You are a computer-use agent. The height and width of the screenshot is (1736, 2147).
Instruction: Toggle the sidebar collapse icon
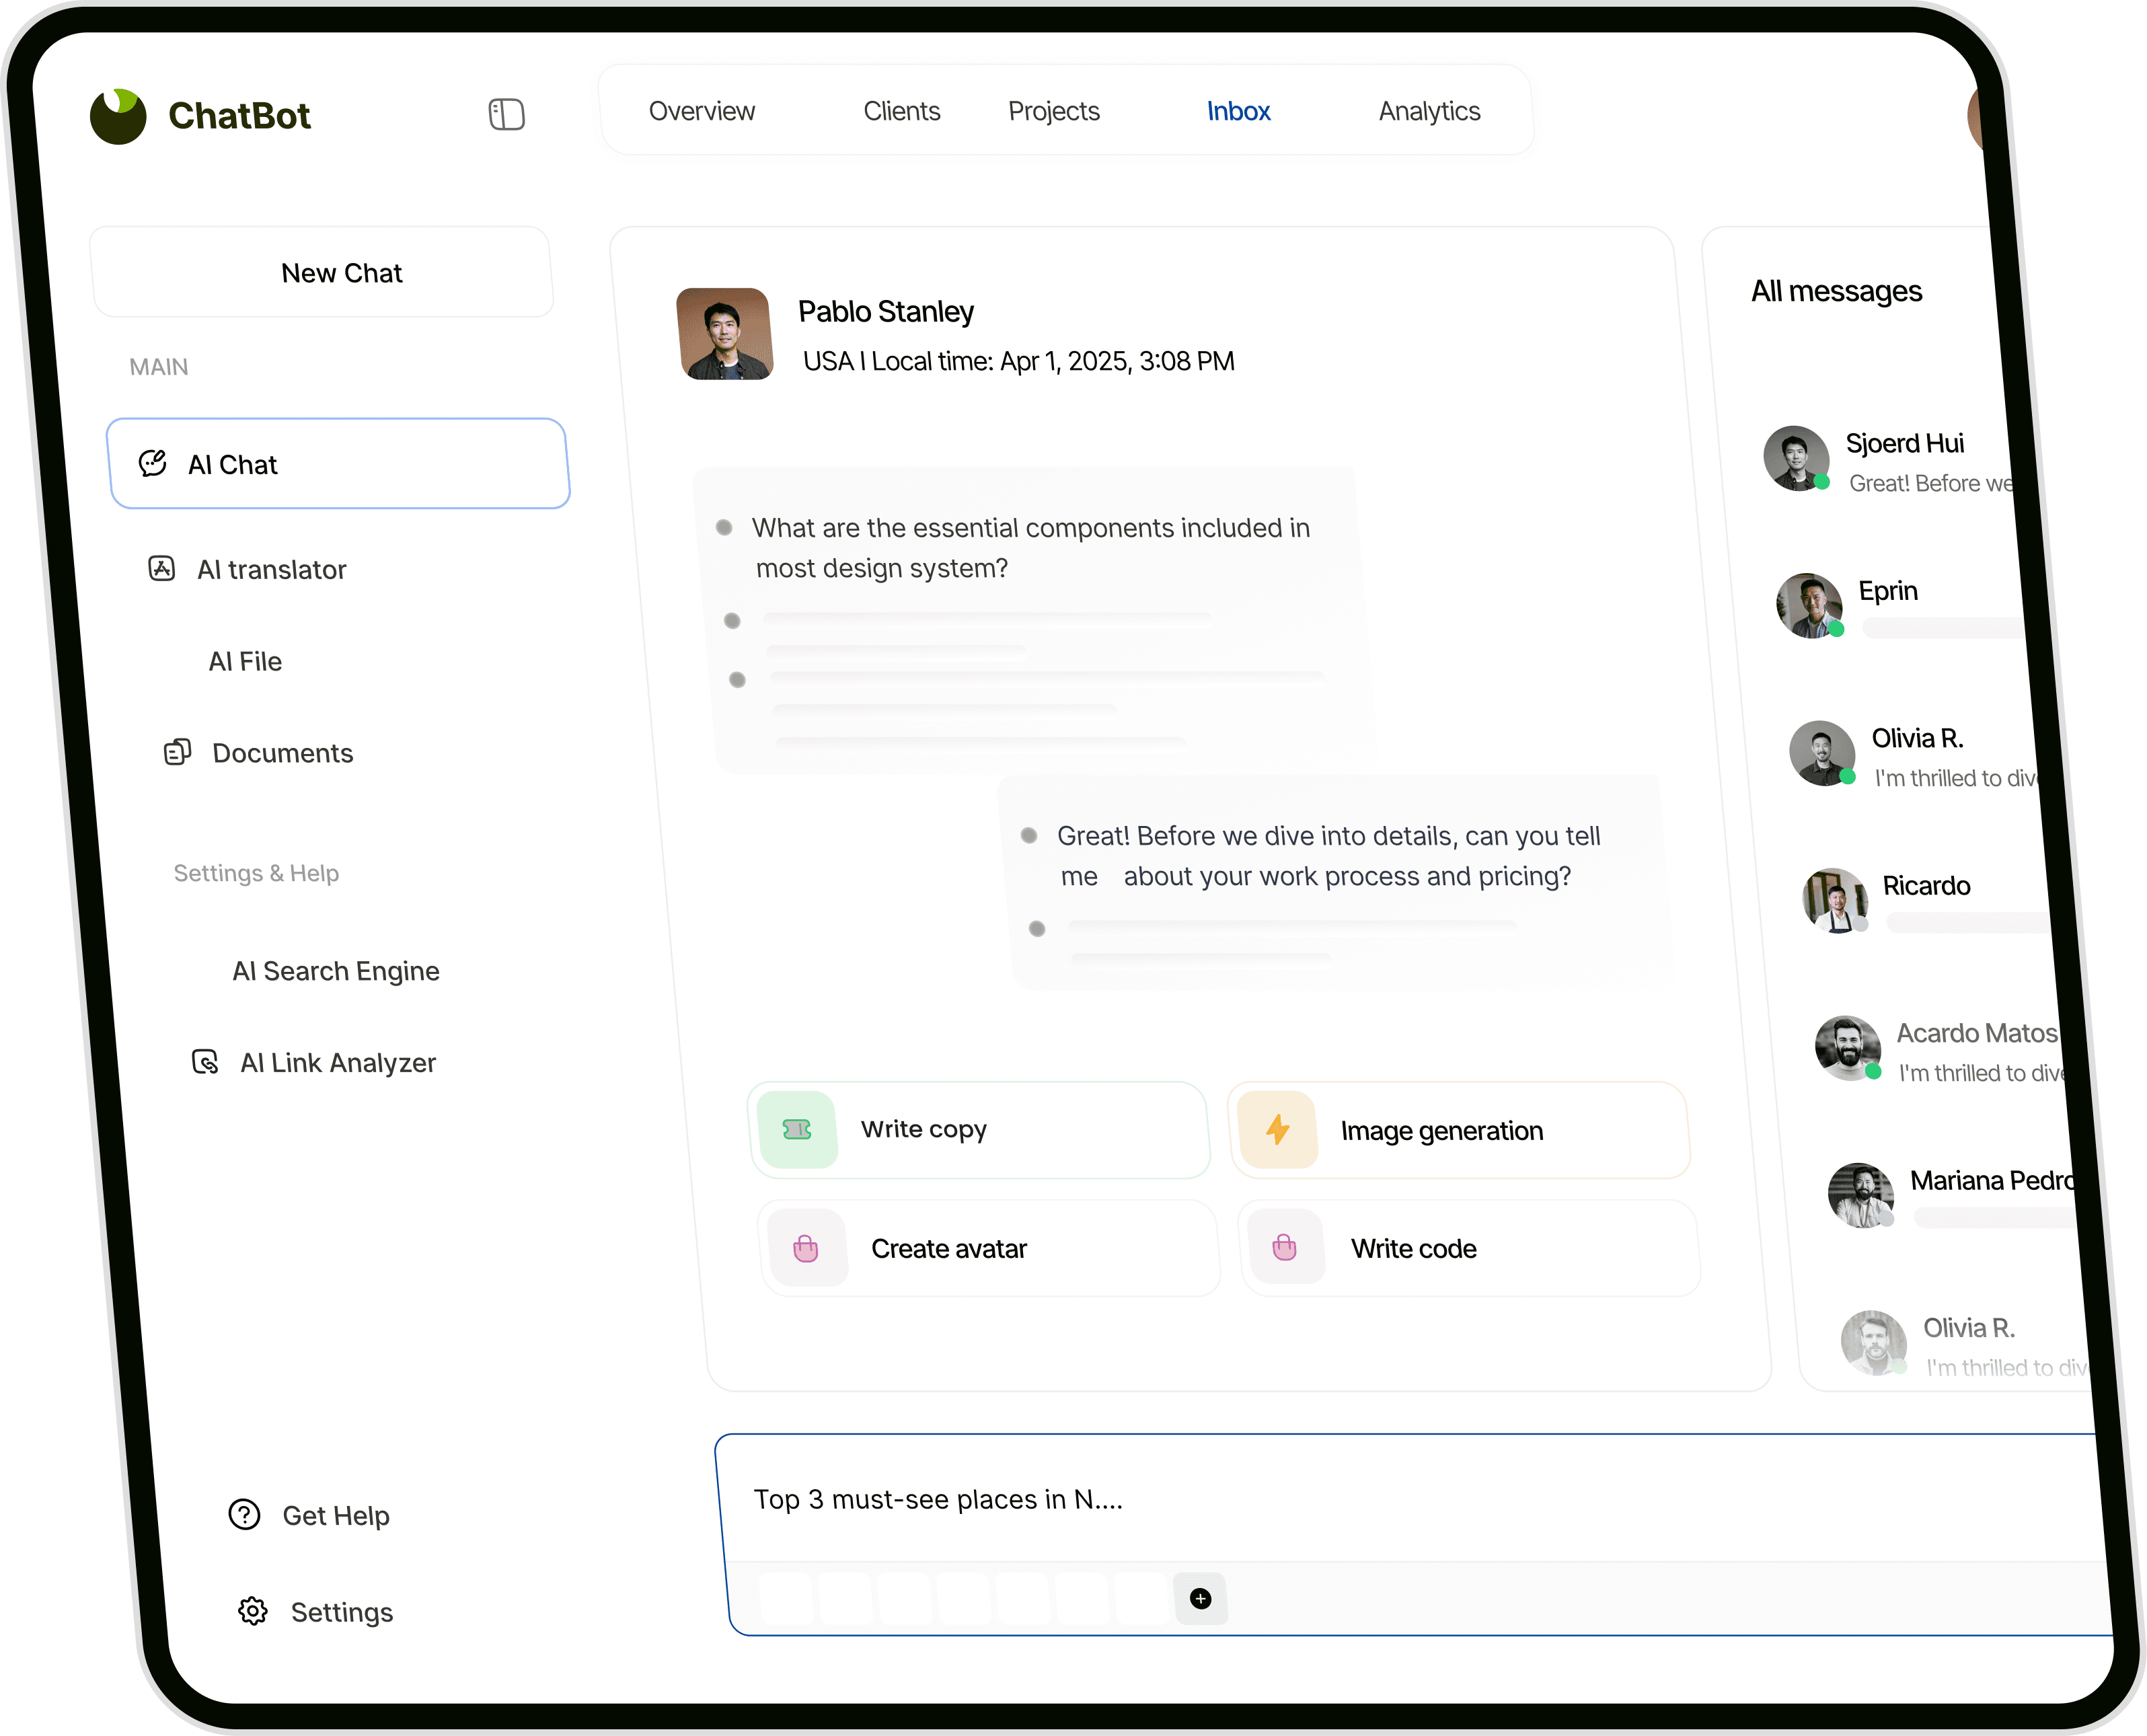click(x=506, y=114)
